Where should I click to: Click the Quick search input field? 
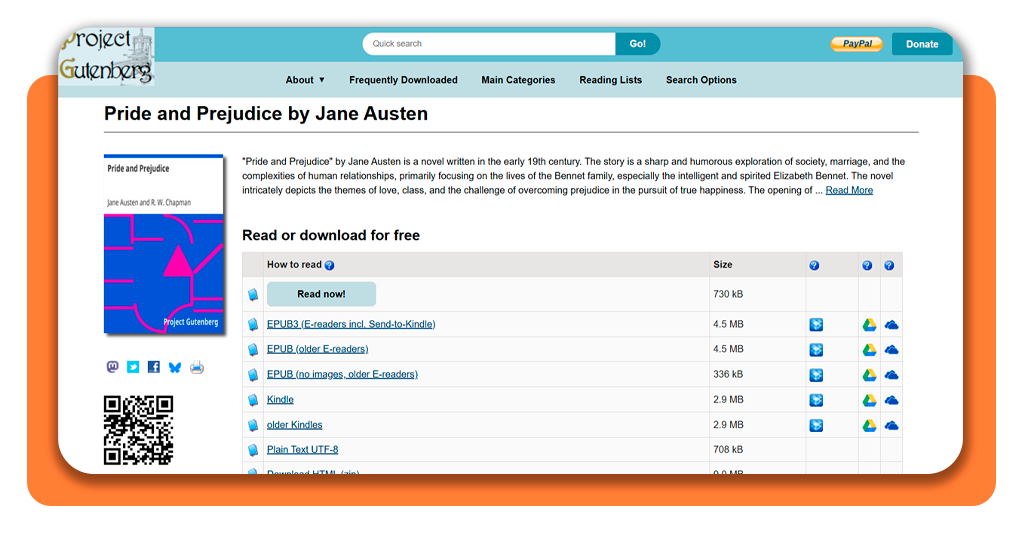488,44
